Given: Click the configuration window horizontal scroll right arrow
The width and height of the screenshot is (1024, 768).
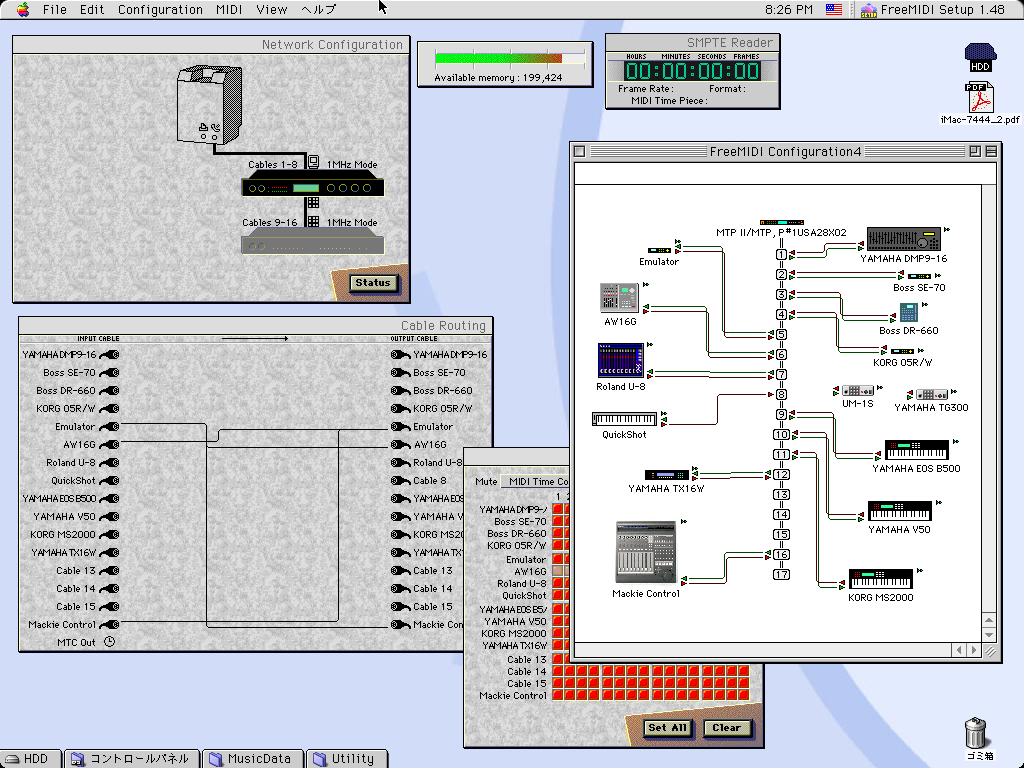Looking at the screenshot, I should [974, 650].
